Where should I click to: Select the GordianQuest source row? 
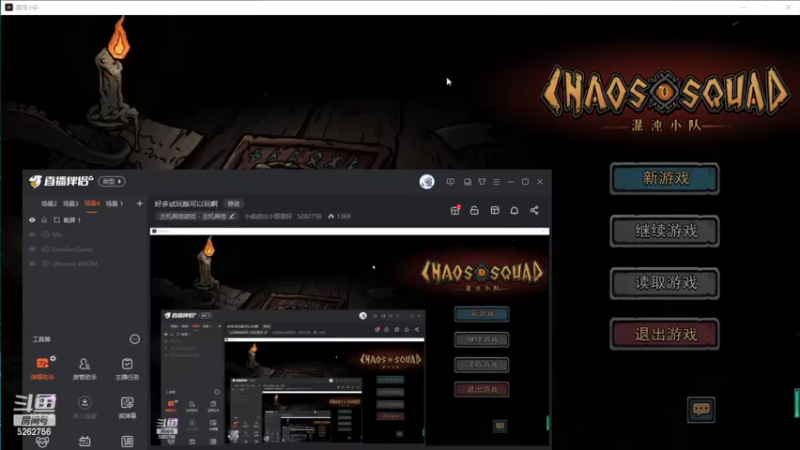[86, 249]
